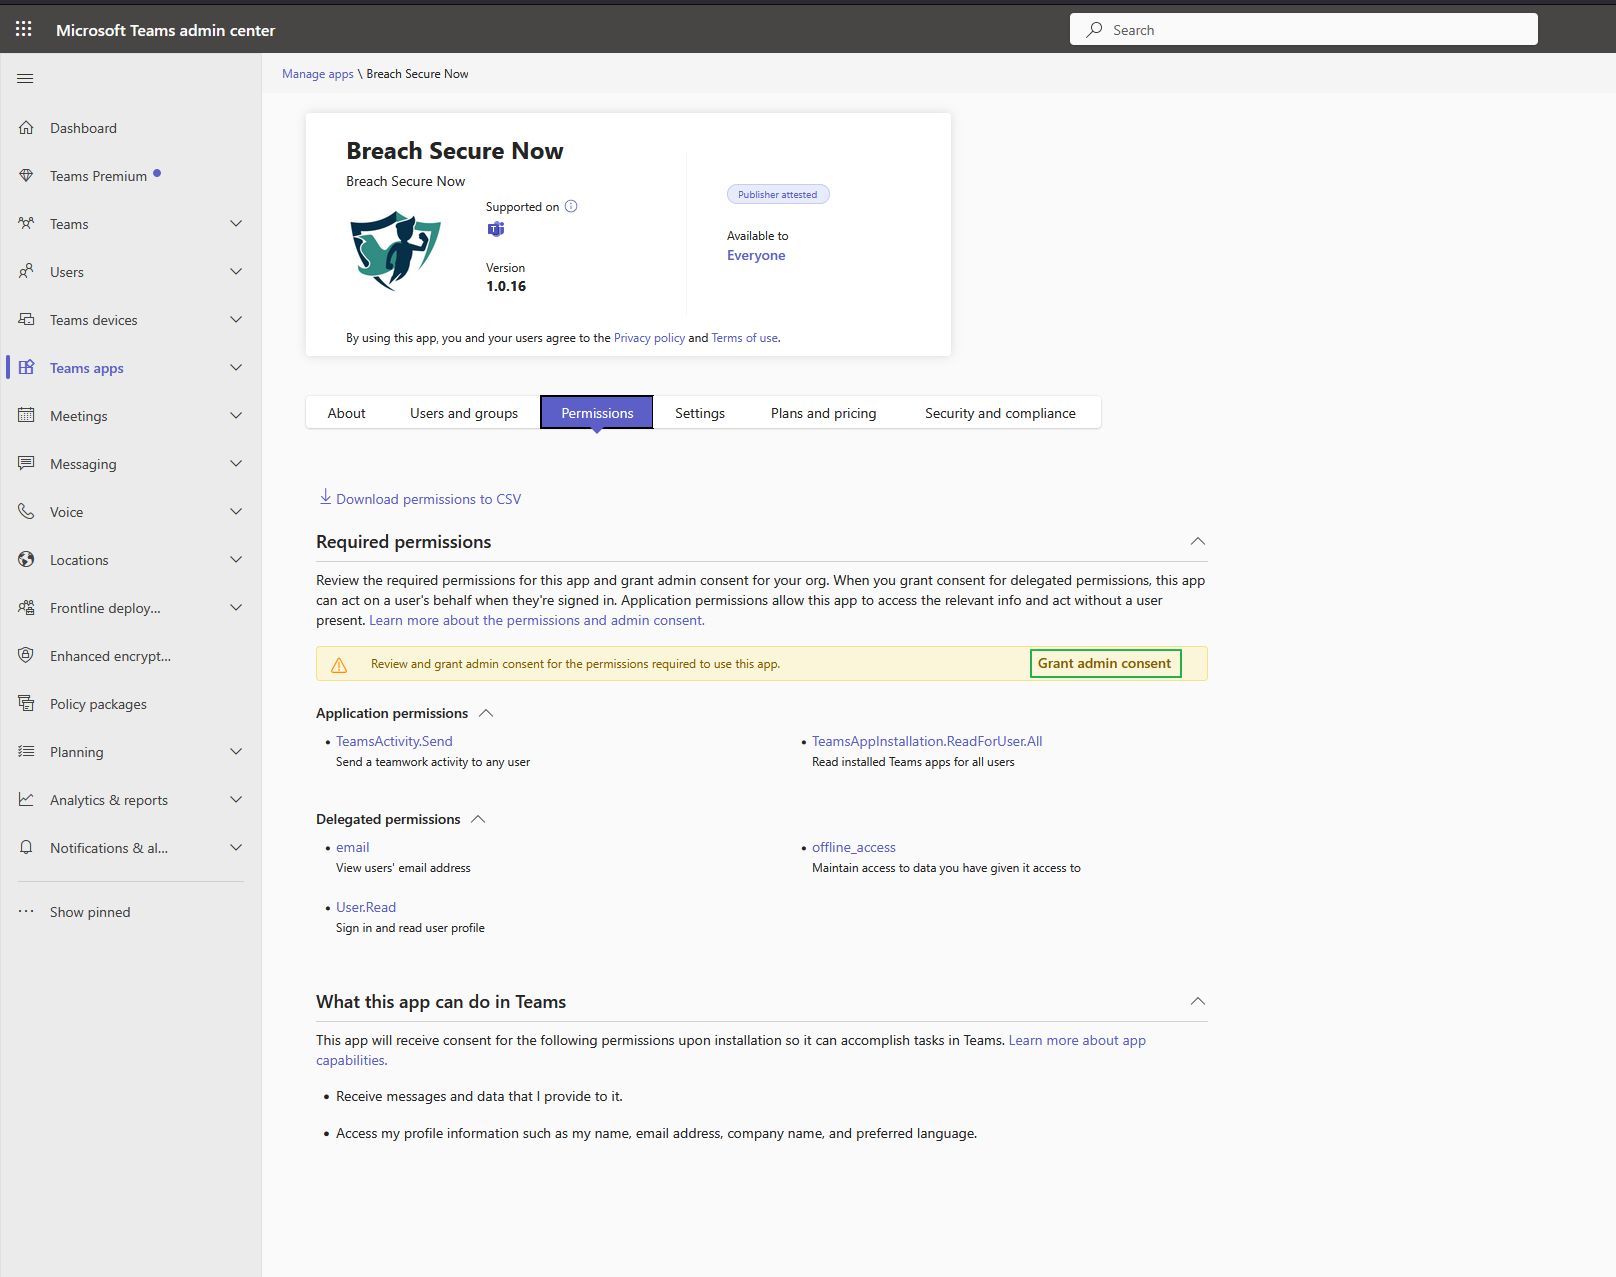Click the Supported on info icon
Screen dimensions: 1616x1277
(571, 207)
